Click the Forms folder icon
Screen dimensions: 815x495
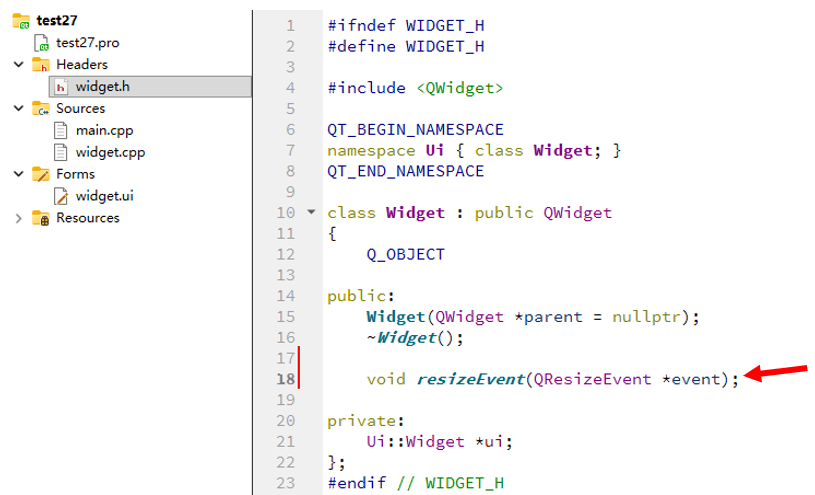[41, 174]
